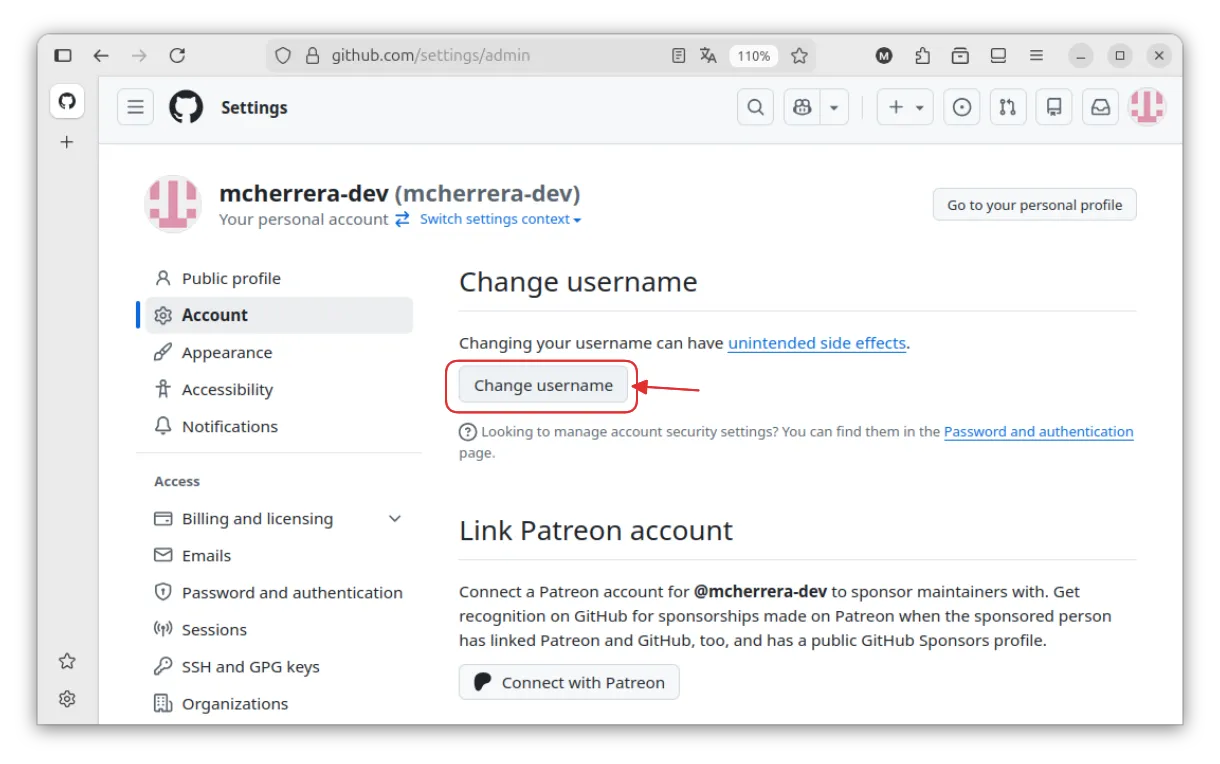The image size is (1220, 764).
Task: Open the Copilot dropdown arrow
Action: pos(834,107)
